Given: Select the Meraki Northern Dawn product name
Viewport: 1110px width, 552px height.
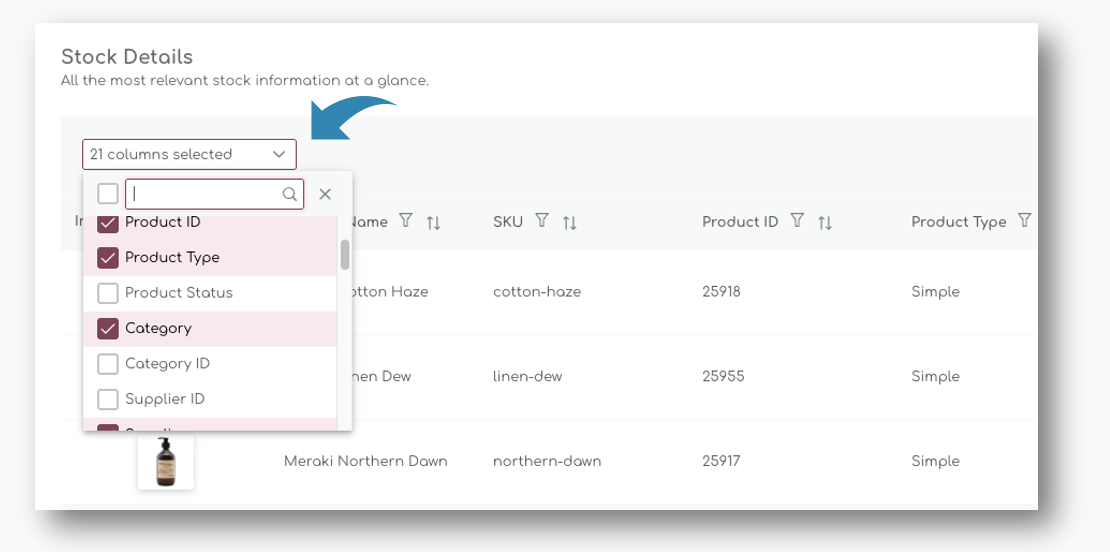Looking at the screenshot, I should click(x=365, y=461).
